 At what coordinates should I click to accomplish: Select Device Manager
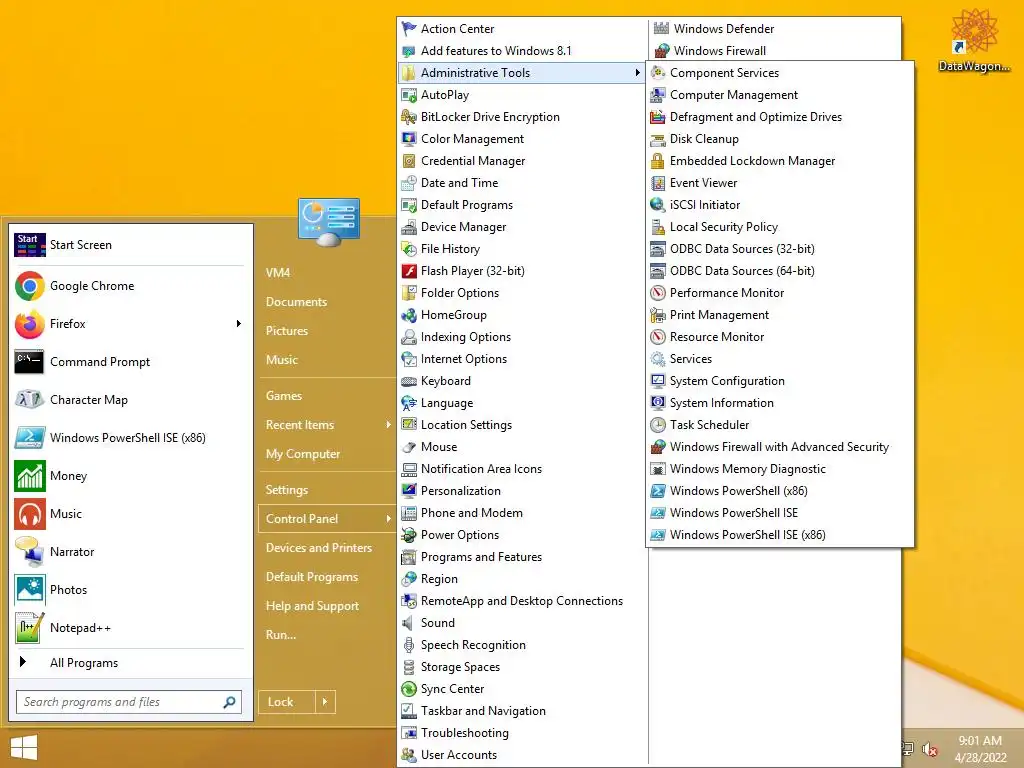464,227
